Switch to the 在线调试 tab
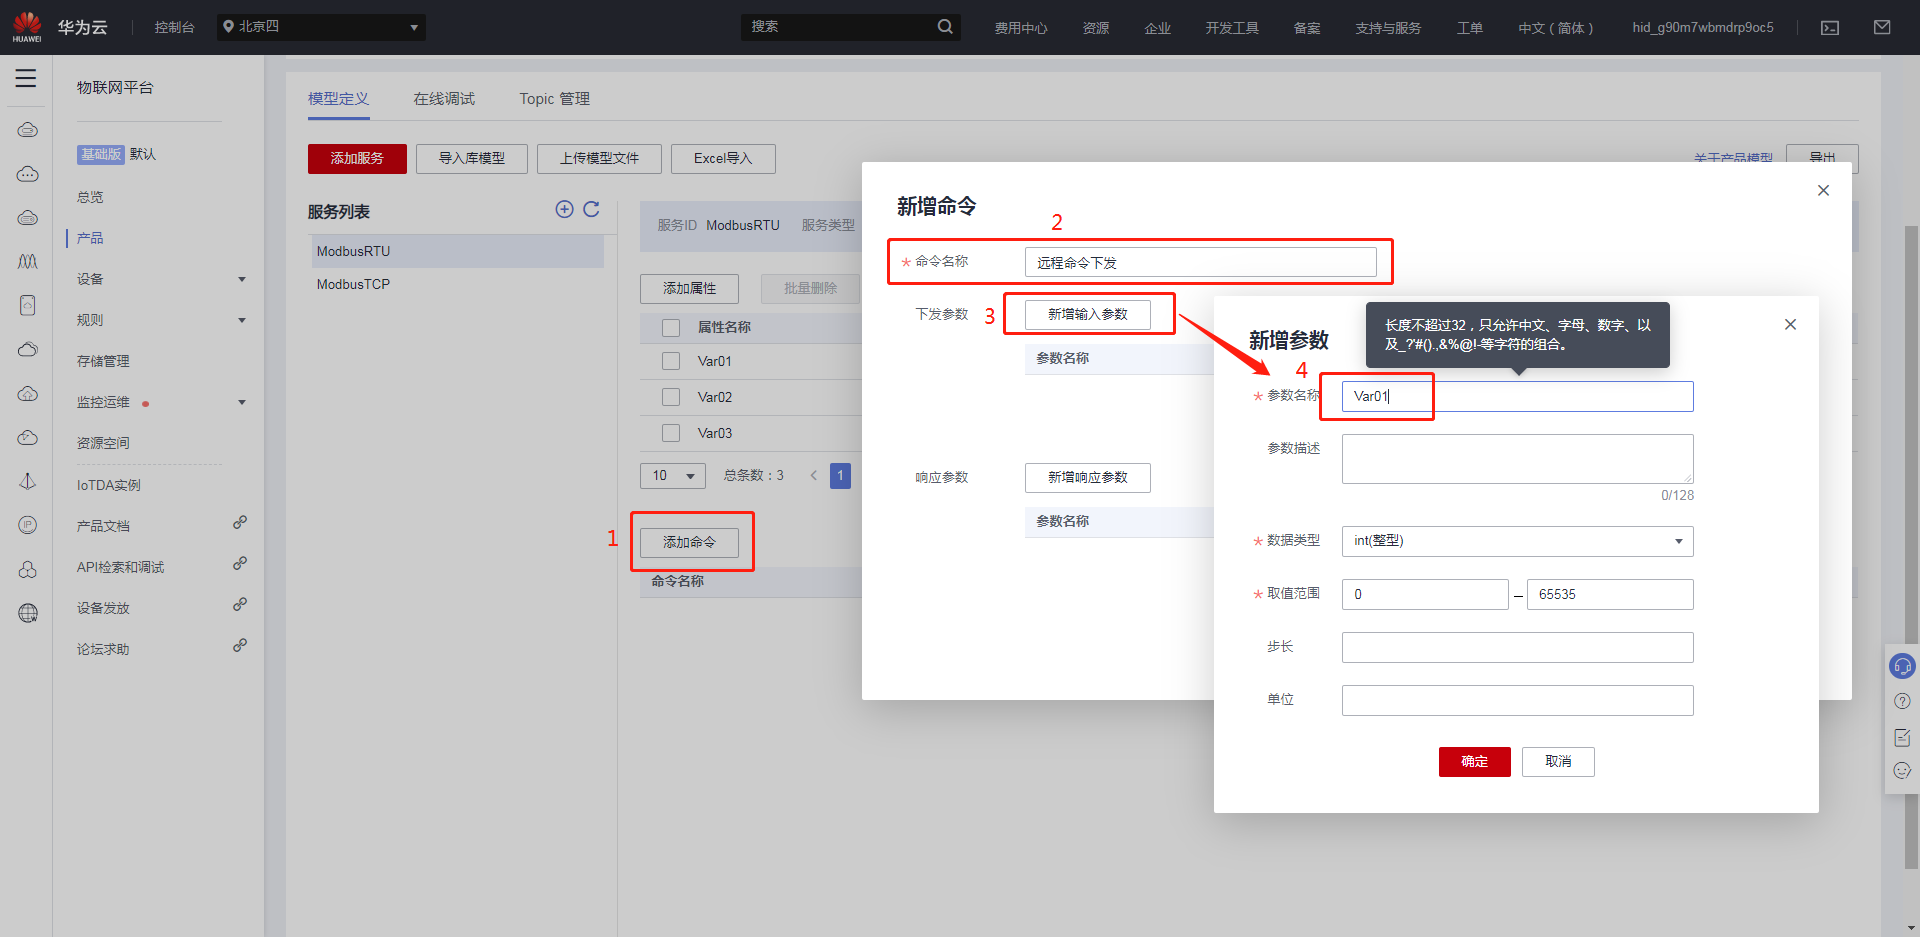 pyautogui.click(x=444, y=99)
